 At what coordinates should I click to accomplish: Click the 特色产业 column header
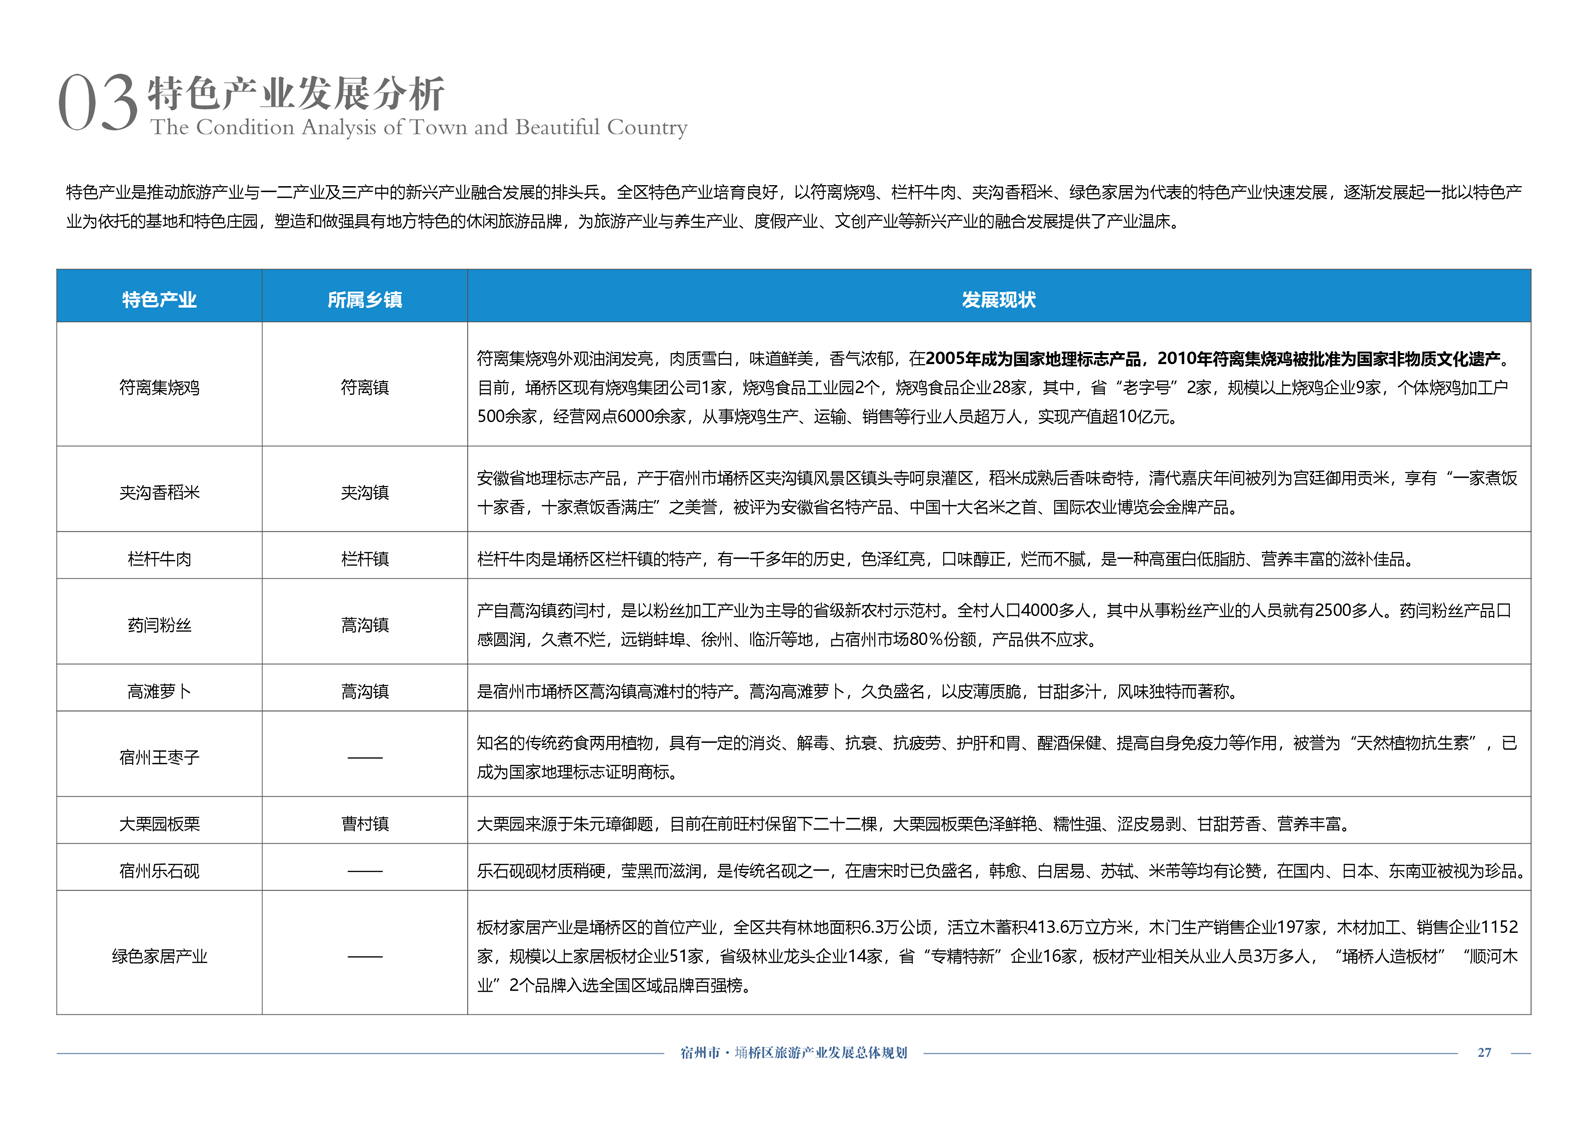(x=159, y=300)
